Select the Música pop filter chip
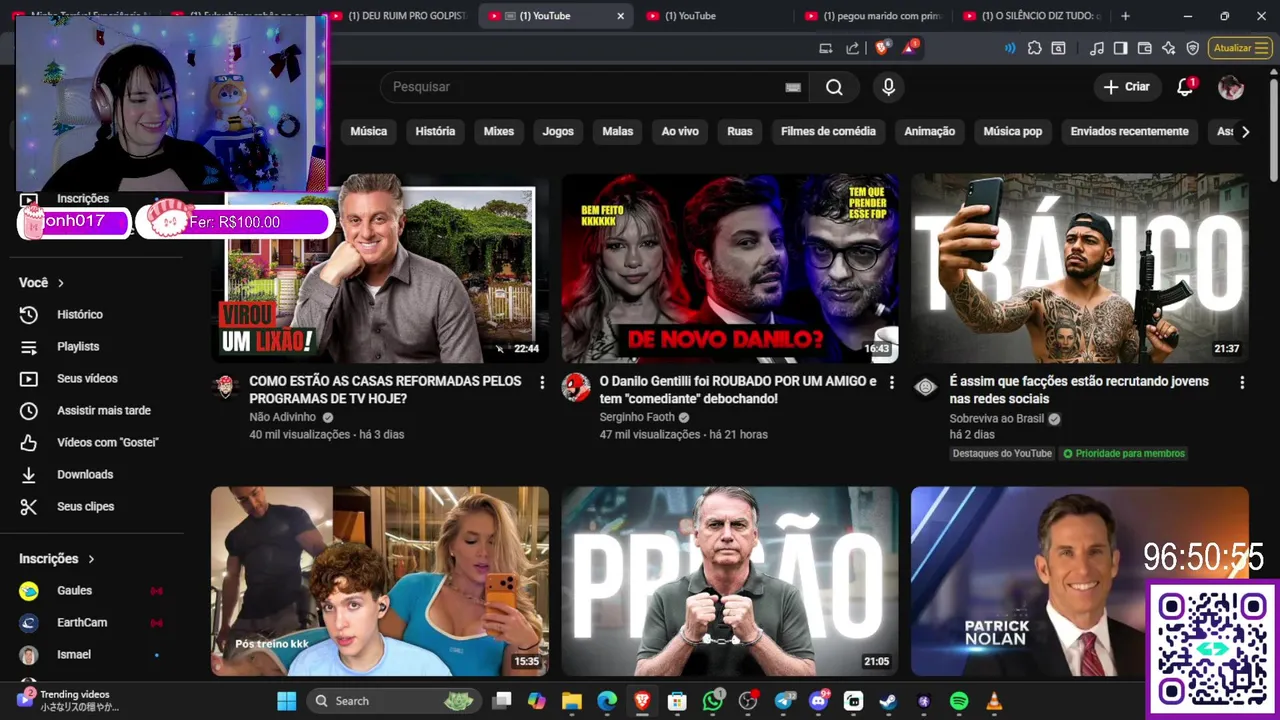Viewport: 1280px width, 720px height. pyautogui.click(x=1012, y=131)
